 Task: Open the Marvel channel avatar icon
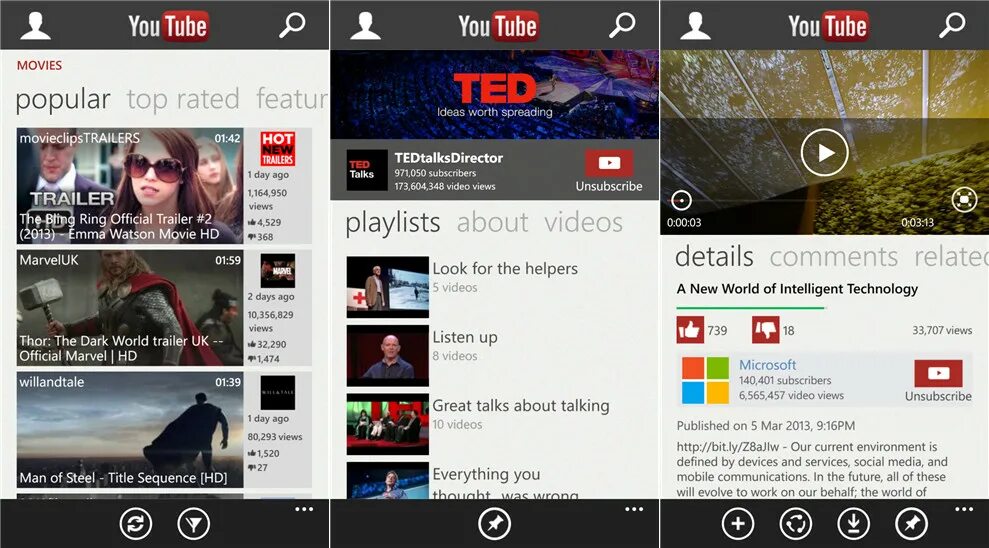pos(278,271)
